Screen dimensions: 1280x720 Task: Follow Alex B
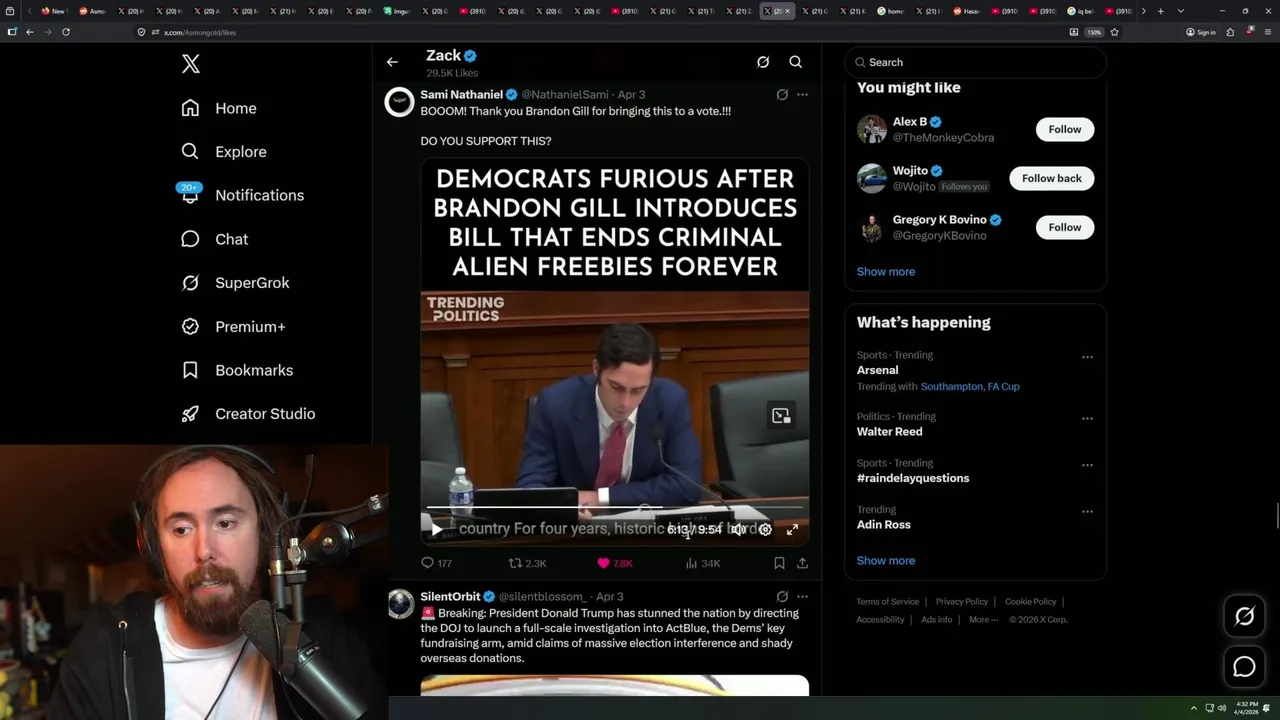pyautogui.click(x=1065, y=129)
